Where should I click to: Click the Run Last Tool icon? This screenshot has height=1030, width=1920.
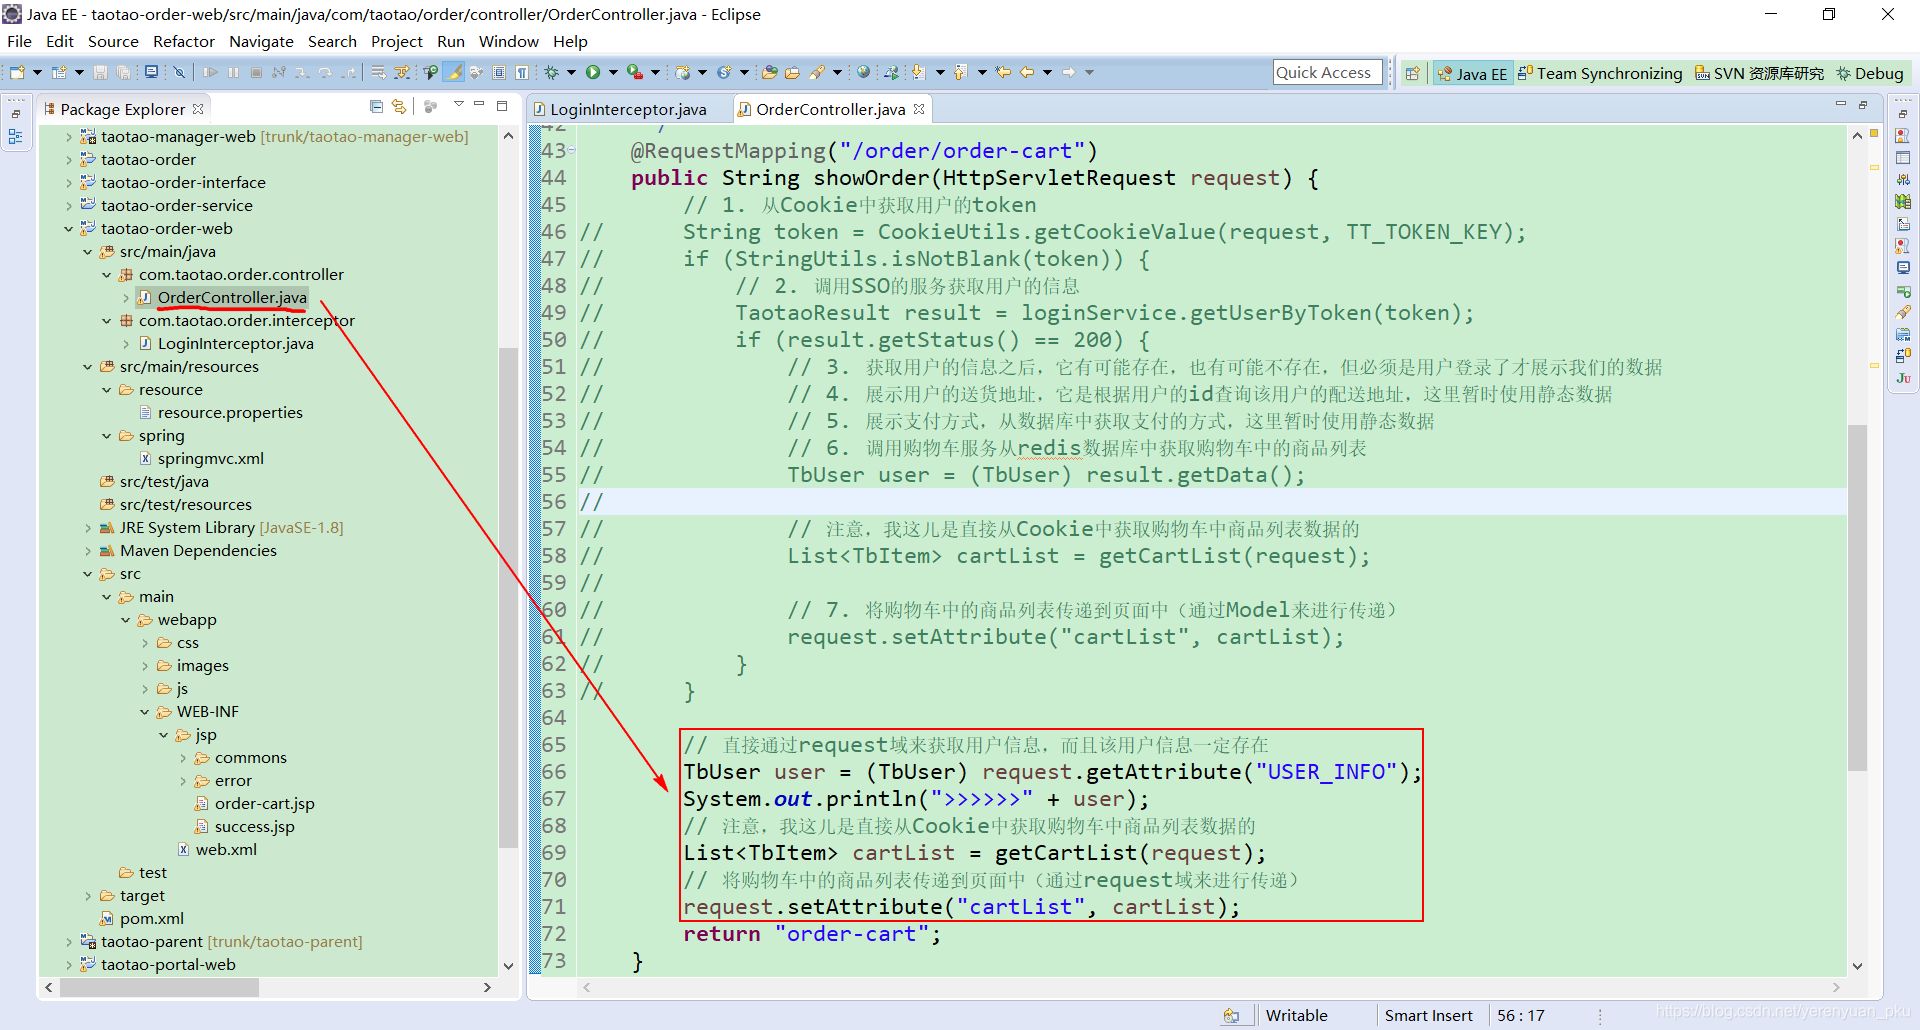[634, 72]
